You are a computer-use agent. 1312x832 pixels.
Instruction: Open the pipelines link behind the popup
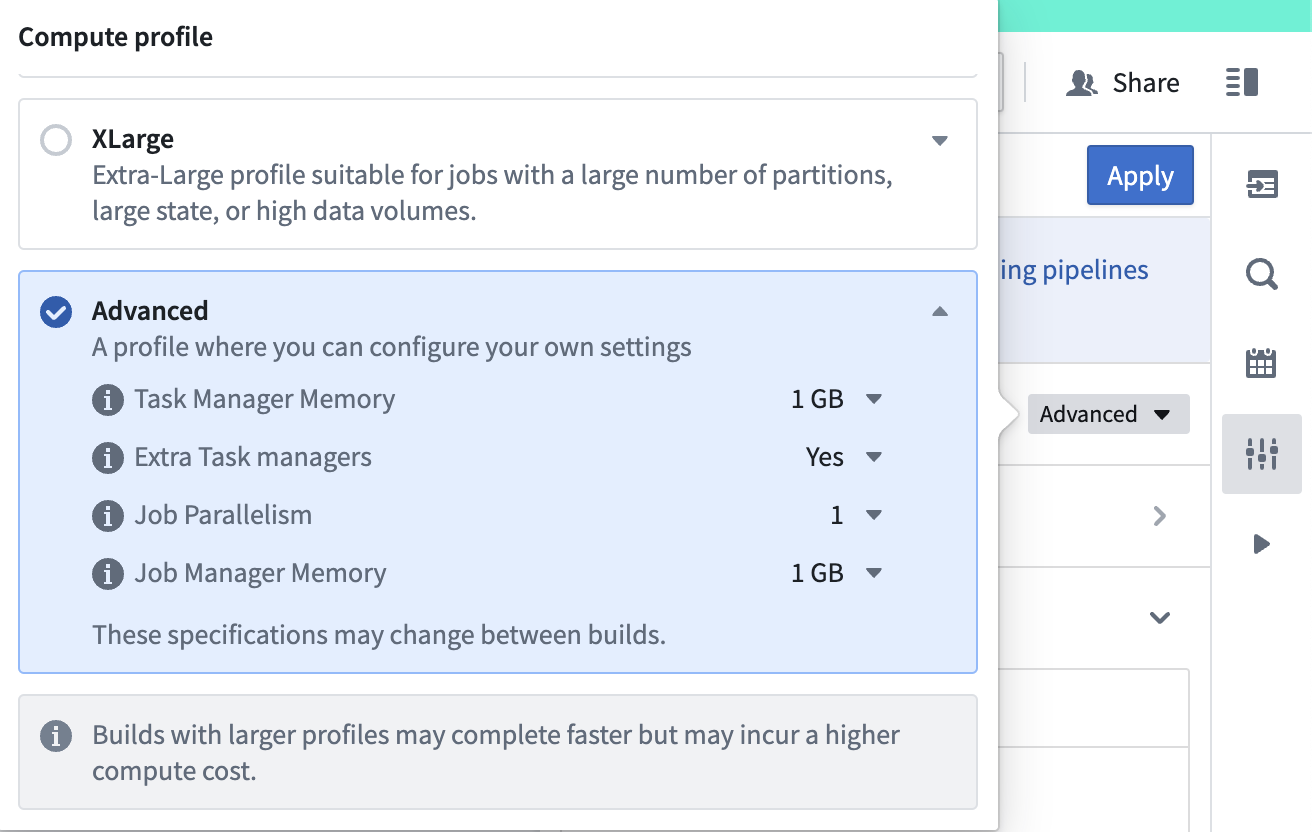tap(1075, 270)
